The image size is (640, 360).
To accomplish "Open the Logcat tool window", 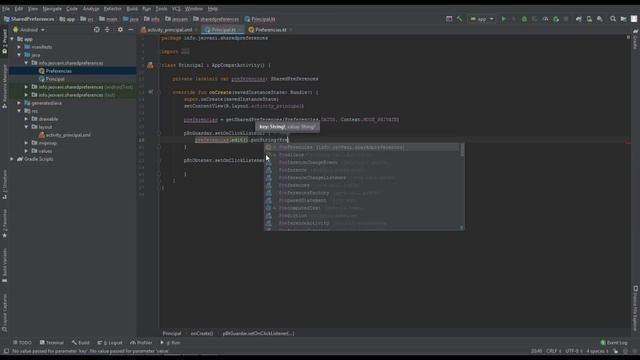I will tap(110, 342).
